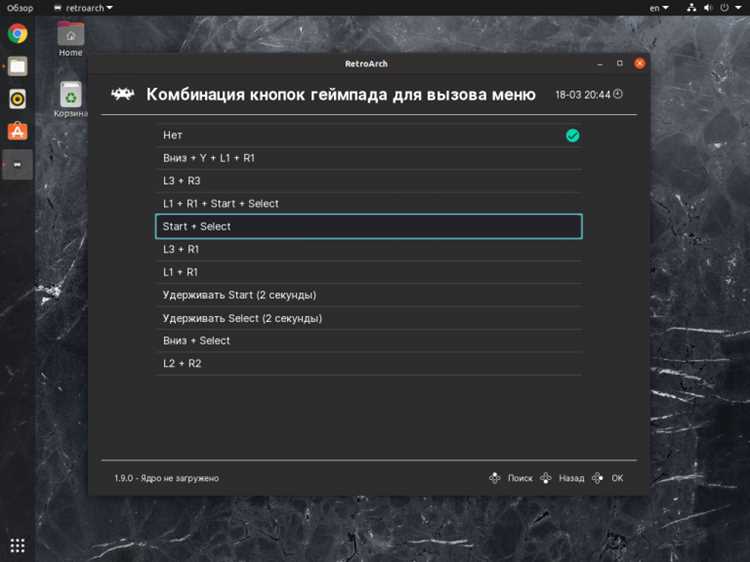Select the L3 + R3 combination
The image size is (750, 562).
pos(369,181)
